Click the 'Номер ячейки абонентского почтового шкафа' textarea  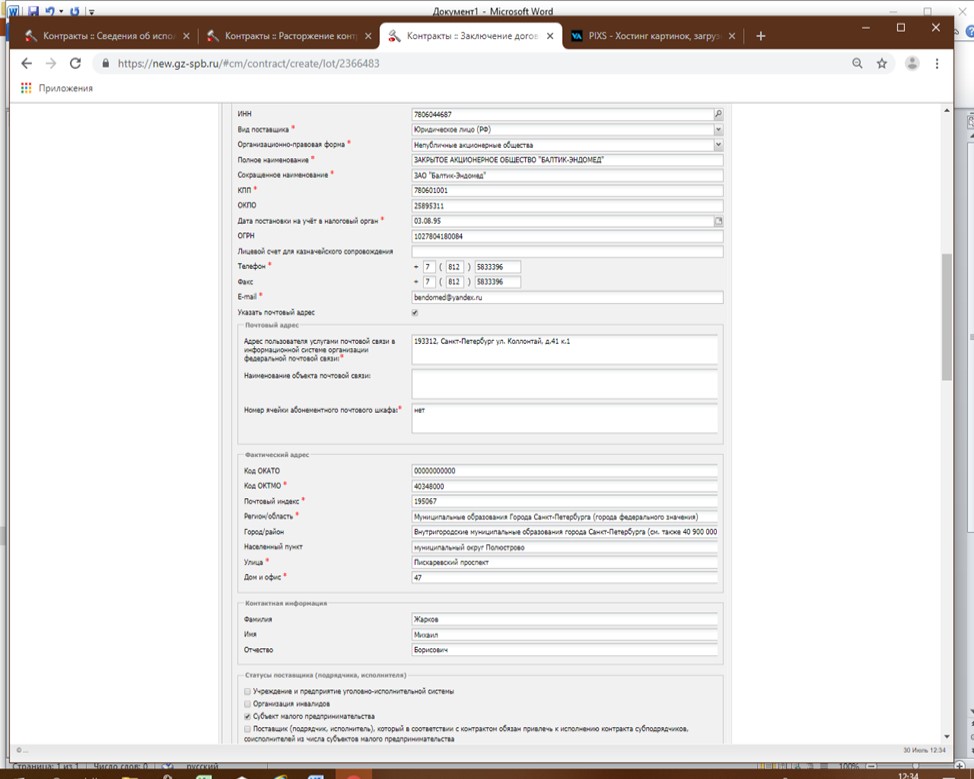pyautogui.click(x=565, y=419)
